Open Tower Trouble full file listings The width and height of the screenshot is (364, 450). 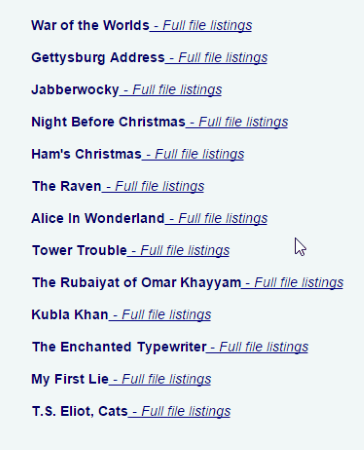(178, 251)
